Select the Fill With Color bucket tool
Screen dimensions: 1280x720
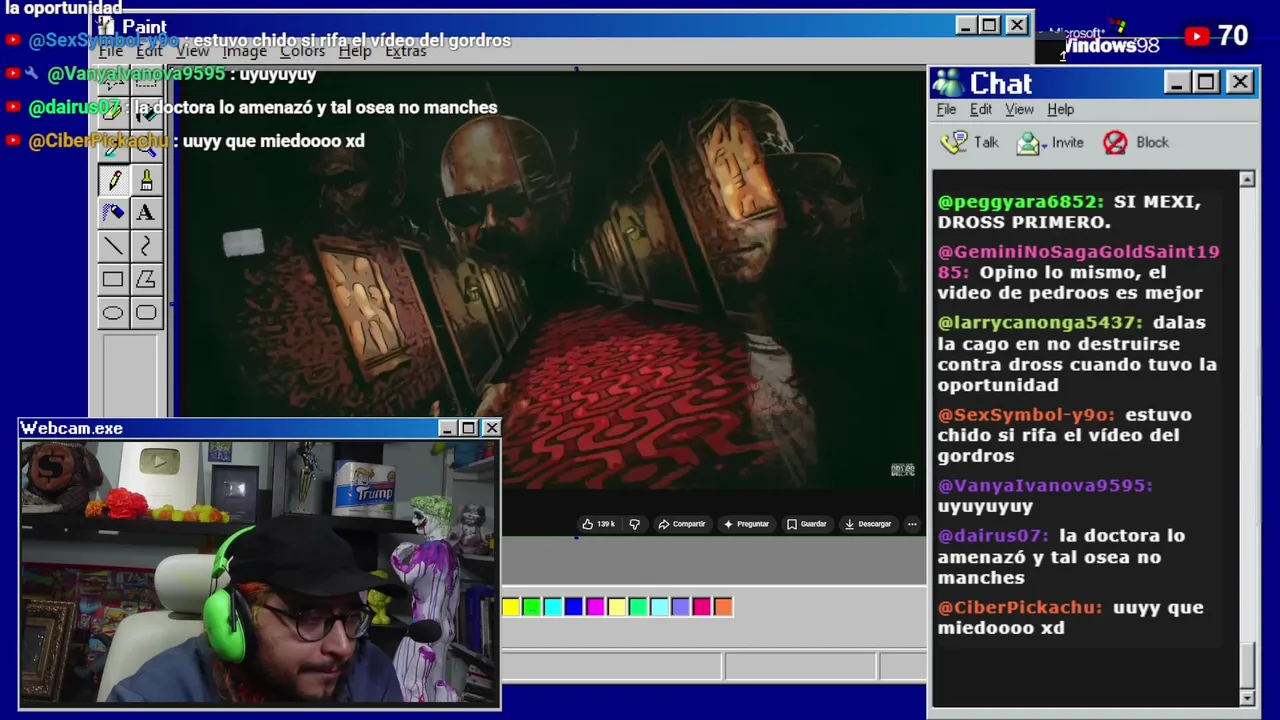[146, 113]
